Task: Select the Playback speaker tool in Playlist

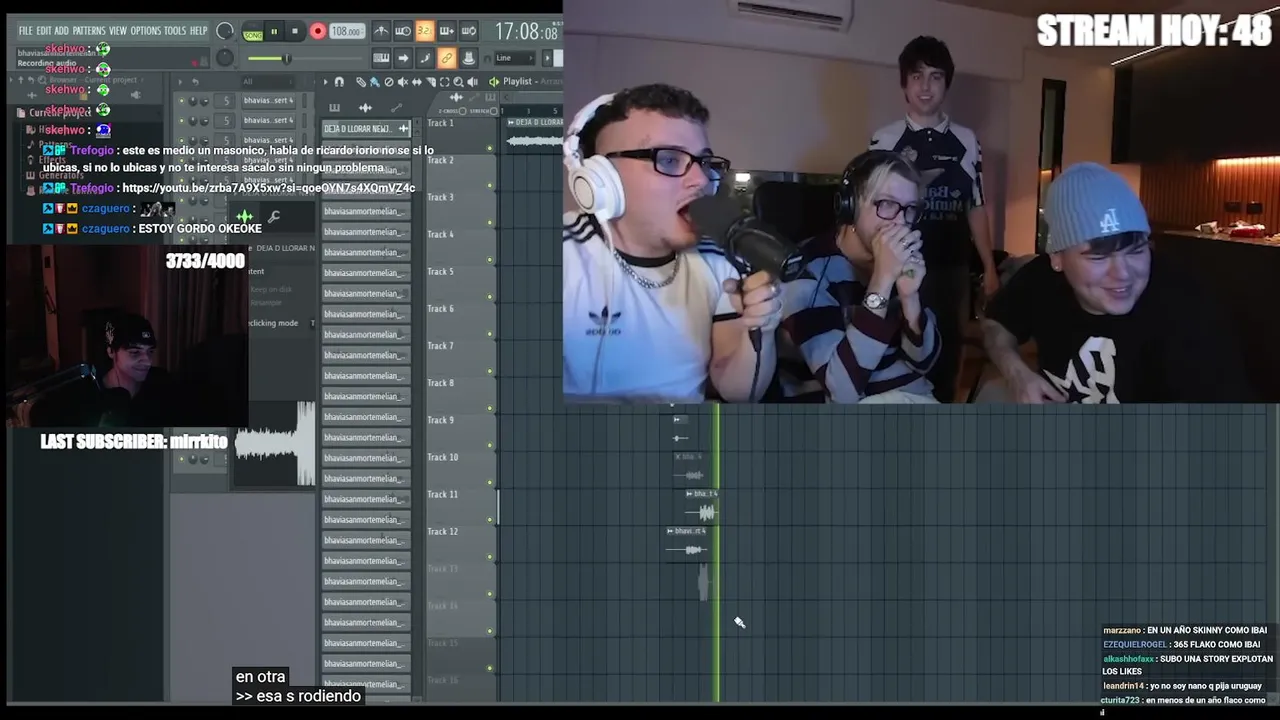Action: point(472,81)
